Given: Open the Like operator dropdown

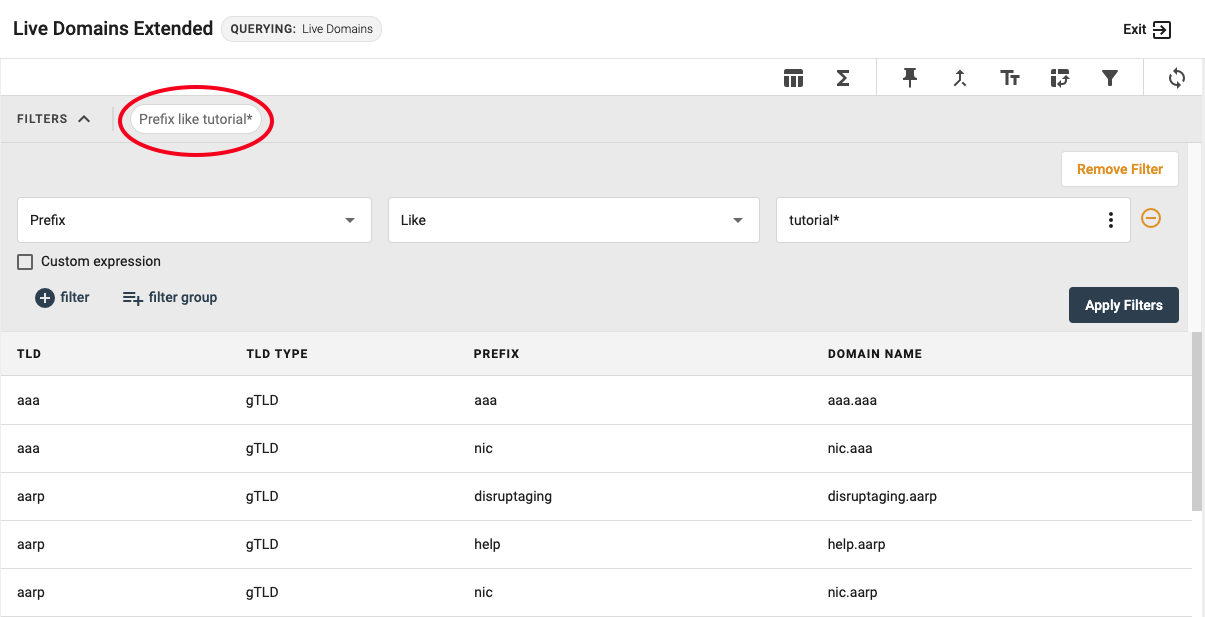Looking at the screenshot, I should click(x=573, y=220).
